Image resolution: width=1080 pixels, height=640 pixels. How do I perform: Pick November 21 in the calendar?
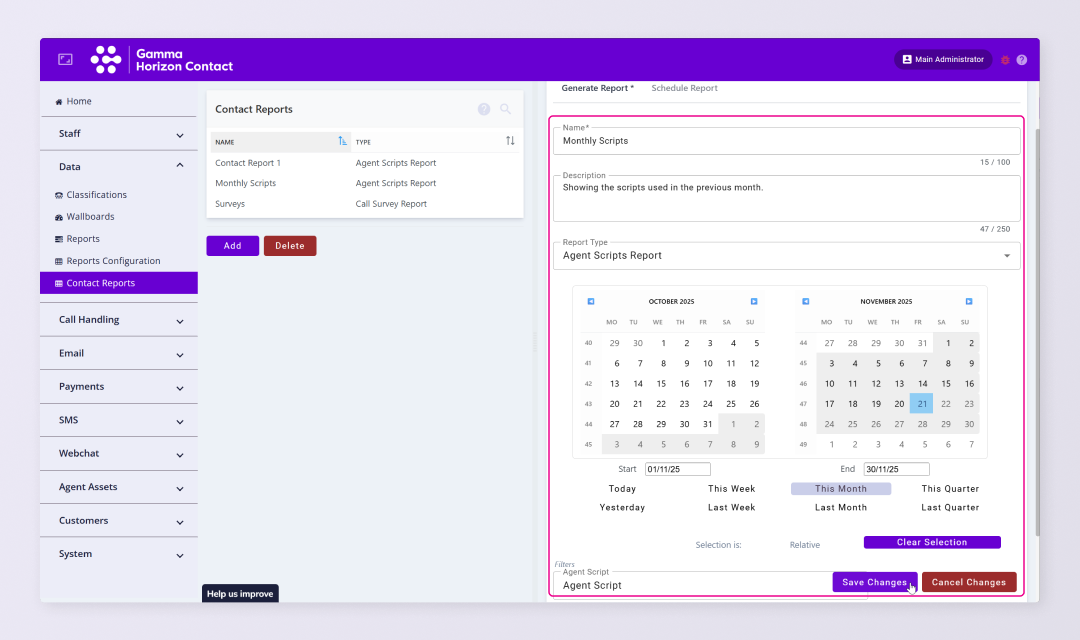[921, 404]
